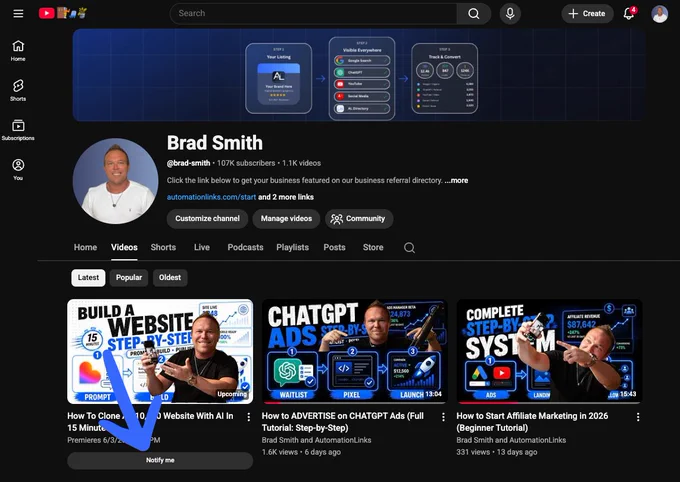
Task: Go to Home in sidebar
Action: coord(18,51)
